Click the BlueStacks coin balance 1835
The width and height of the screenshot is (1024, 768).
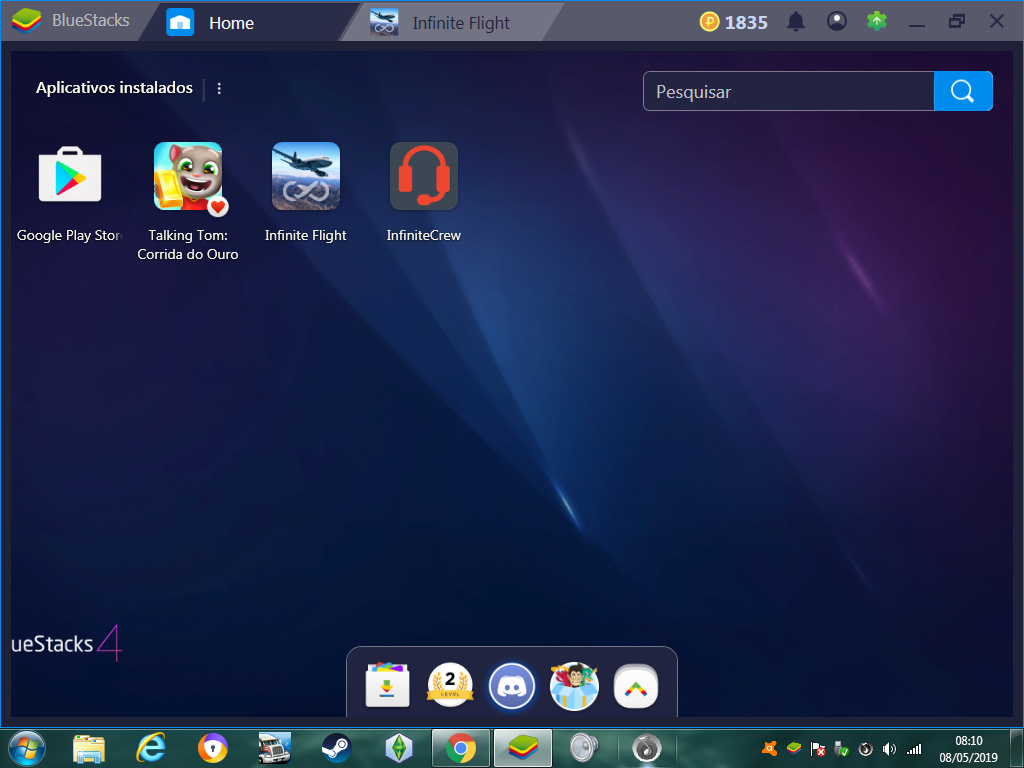coord(733,22)
